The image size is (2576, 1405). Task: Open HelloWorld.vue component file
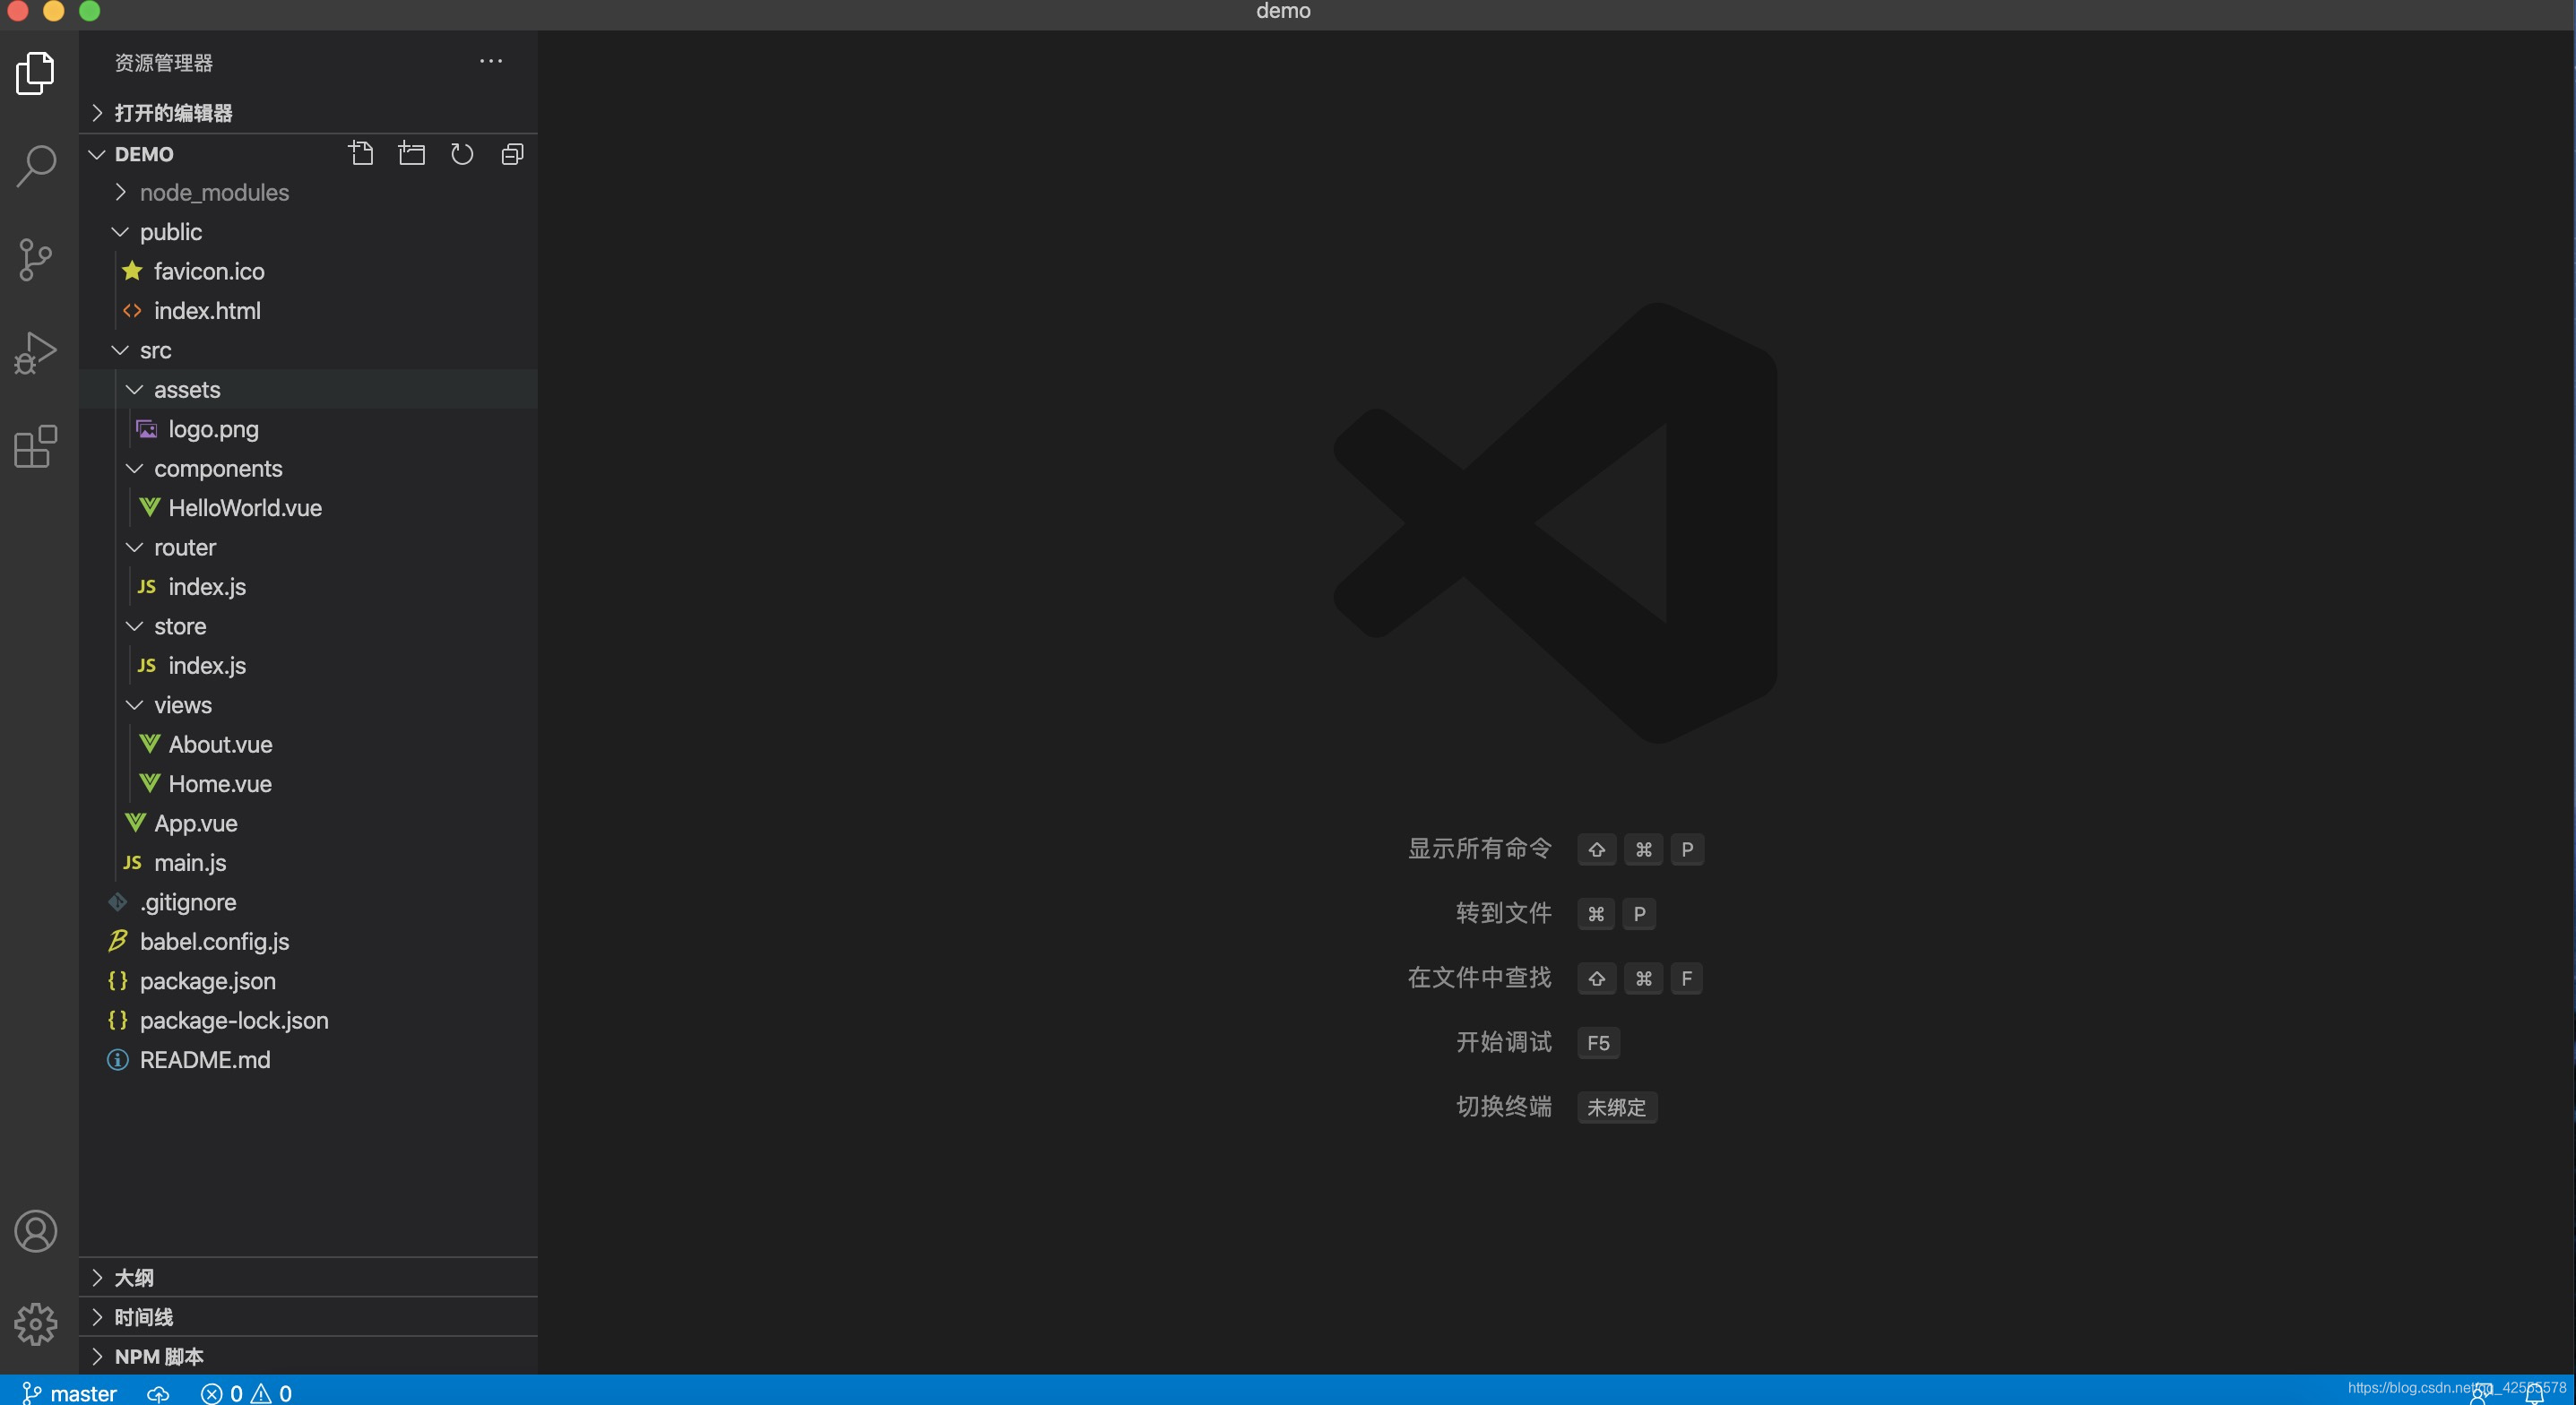tap(308, 508)
